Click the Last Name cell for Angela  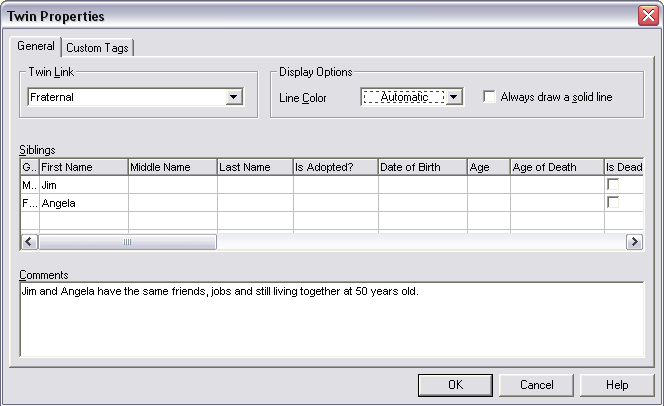click(255, 203)
